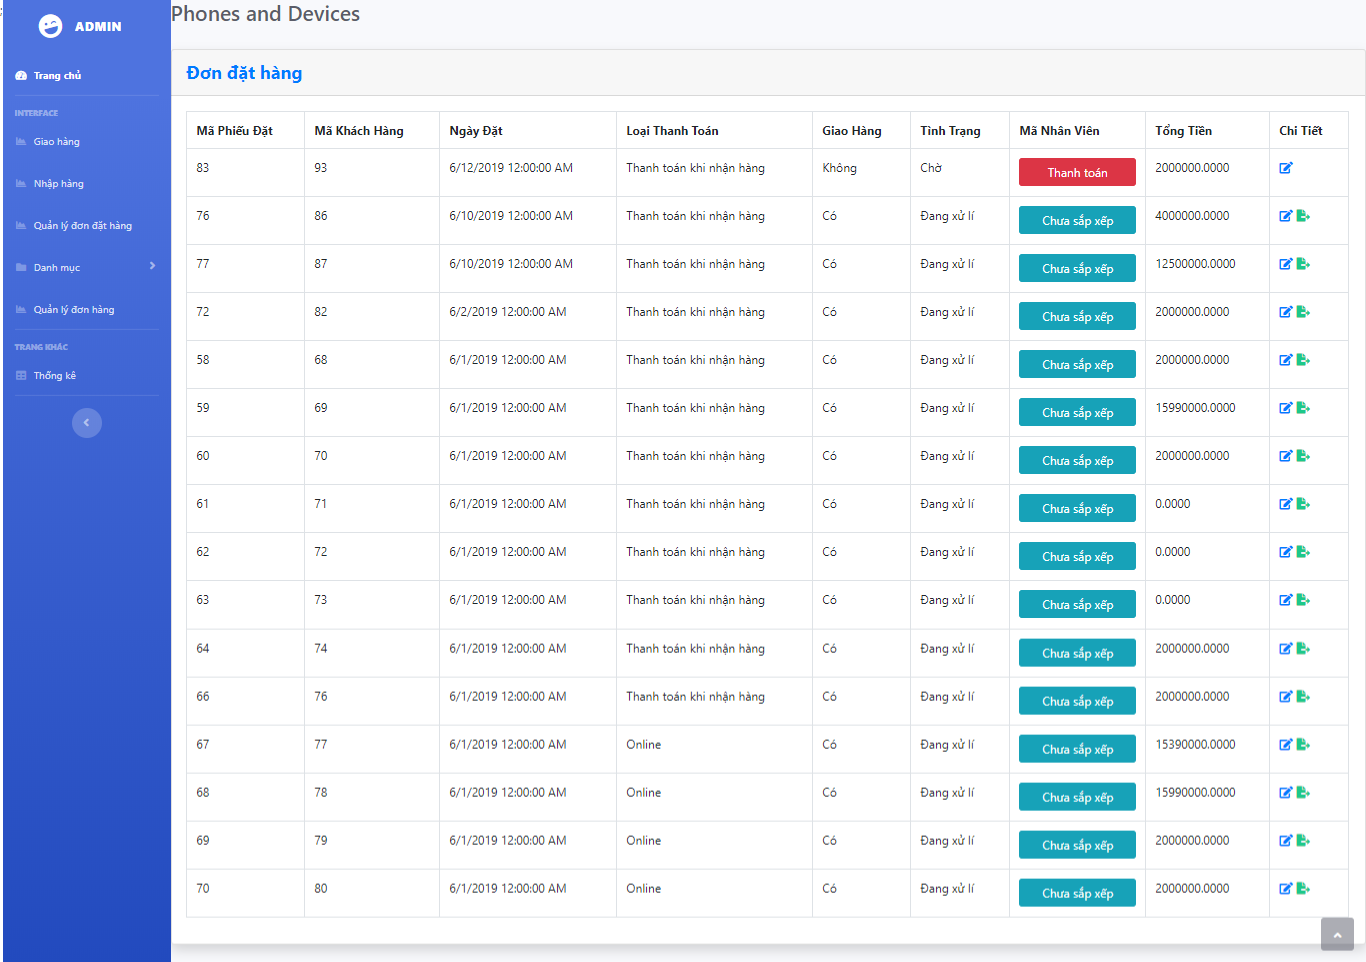Click the scroll-to-top arrow button
This screenshot has height=962, width=1366.
pyautogui.click(x=1337, y=934)
